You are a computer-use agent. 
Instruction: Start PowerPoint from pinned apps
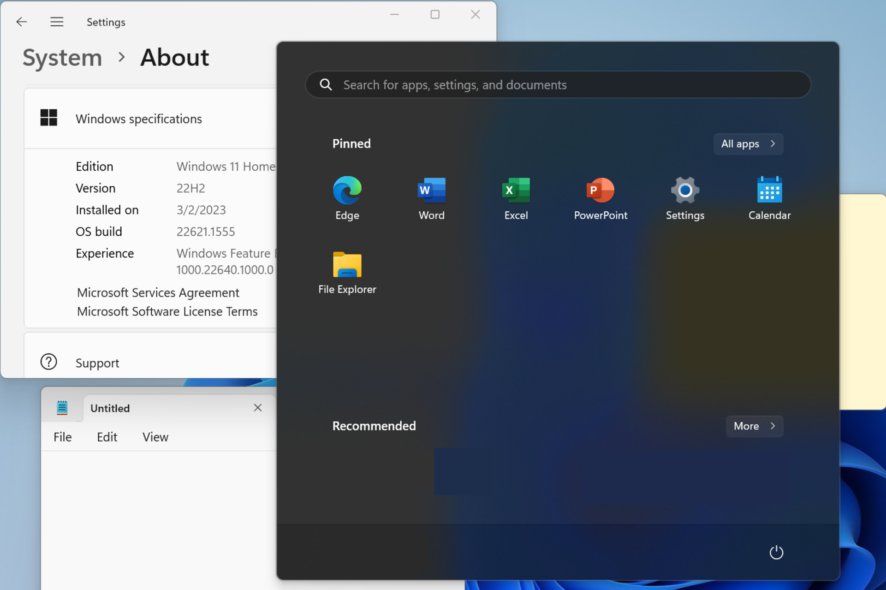pyautogui.click(x=601, y=198)
